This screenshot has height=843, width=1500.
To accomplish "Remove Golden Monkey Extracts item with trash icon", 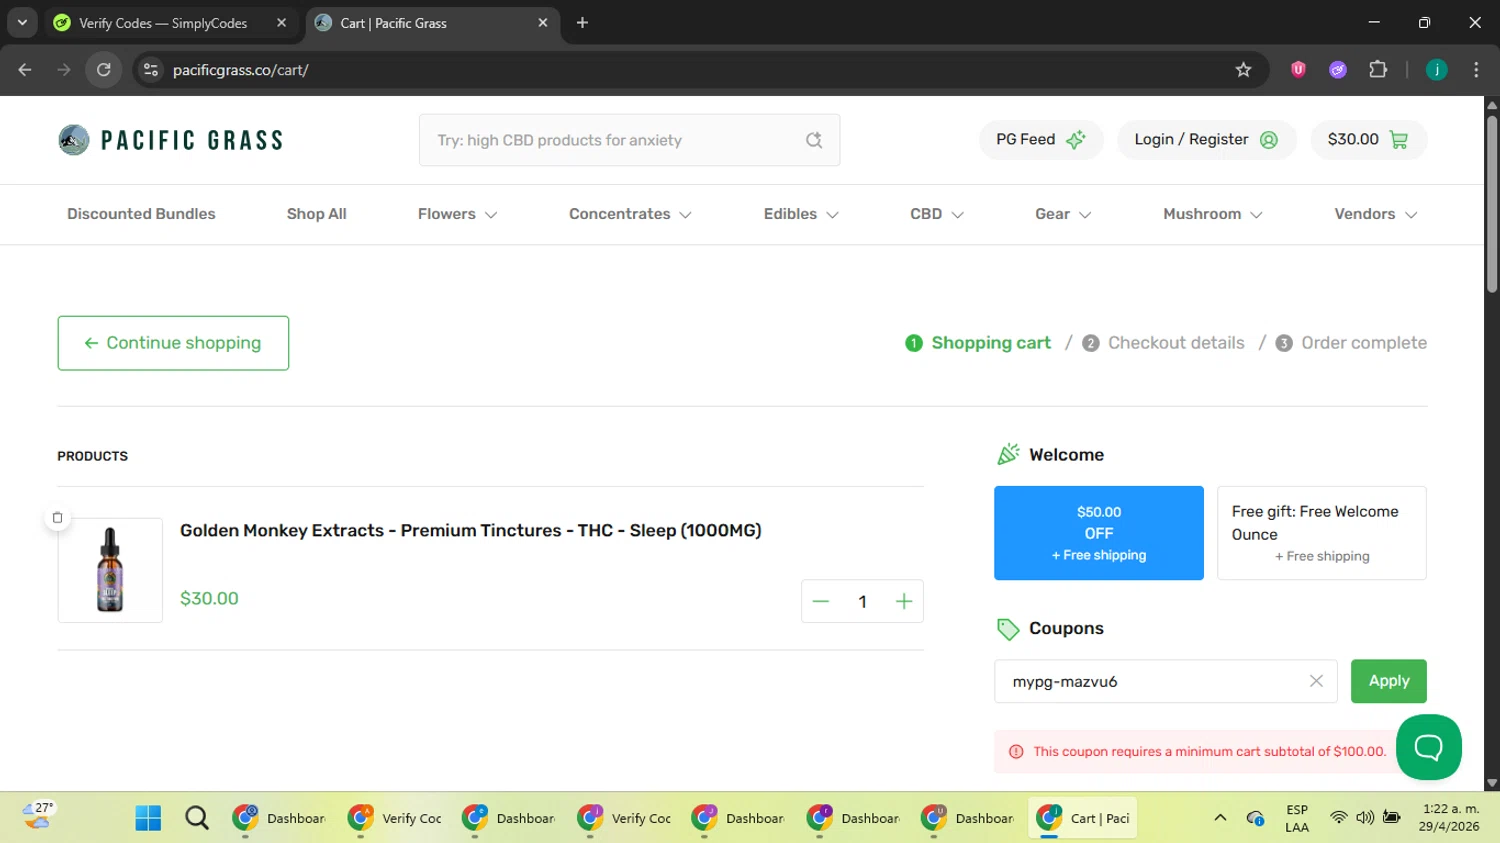I will 57,518.
